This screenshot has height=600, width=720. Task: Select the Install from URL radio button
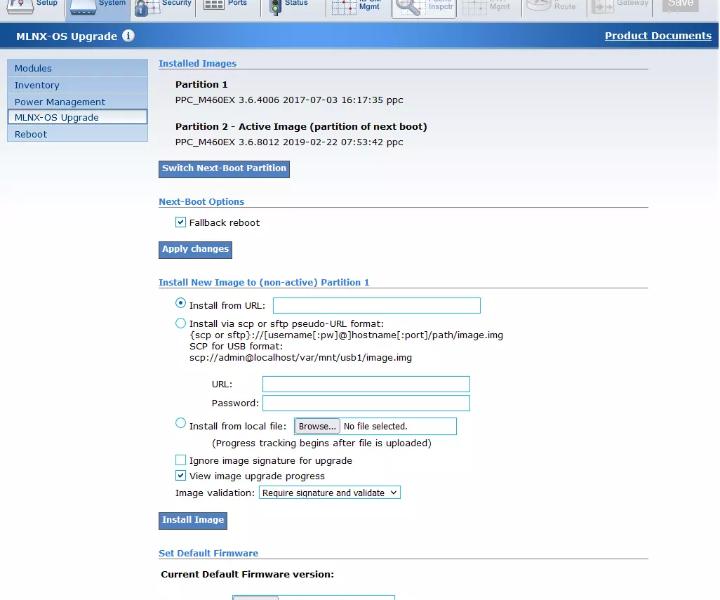pyautogui.click(x=180, y=303)
